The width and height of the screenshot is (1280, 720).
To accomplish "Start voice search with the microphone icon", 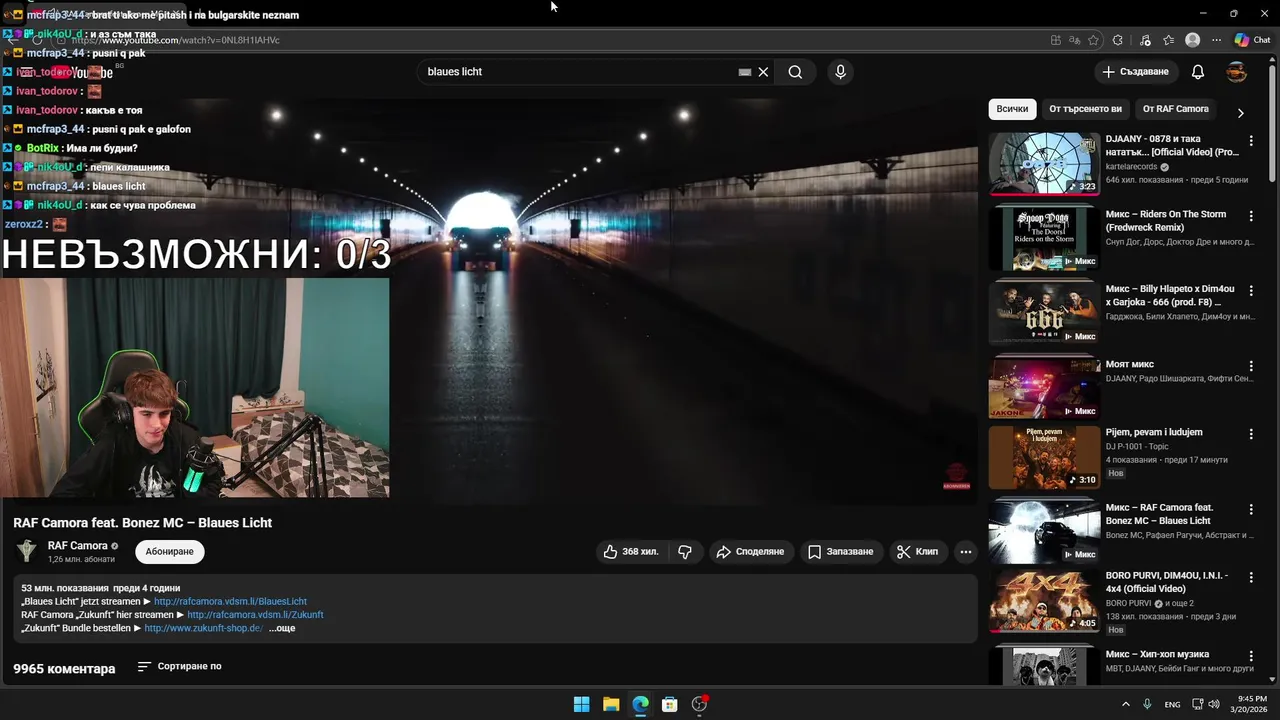I will 840,72.
